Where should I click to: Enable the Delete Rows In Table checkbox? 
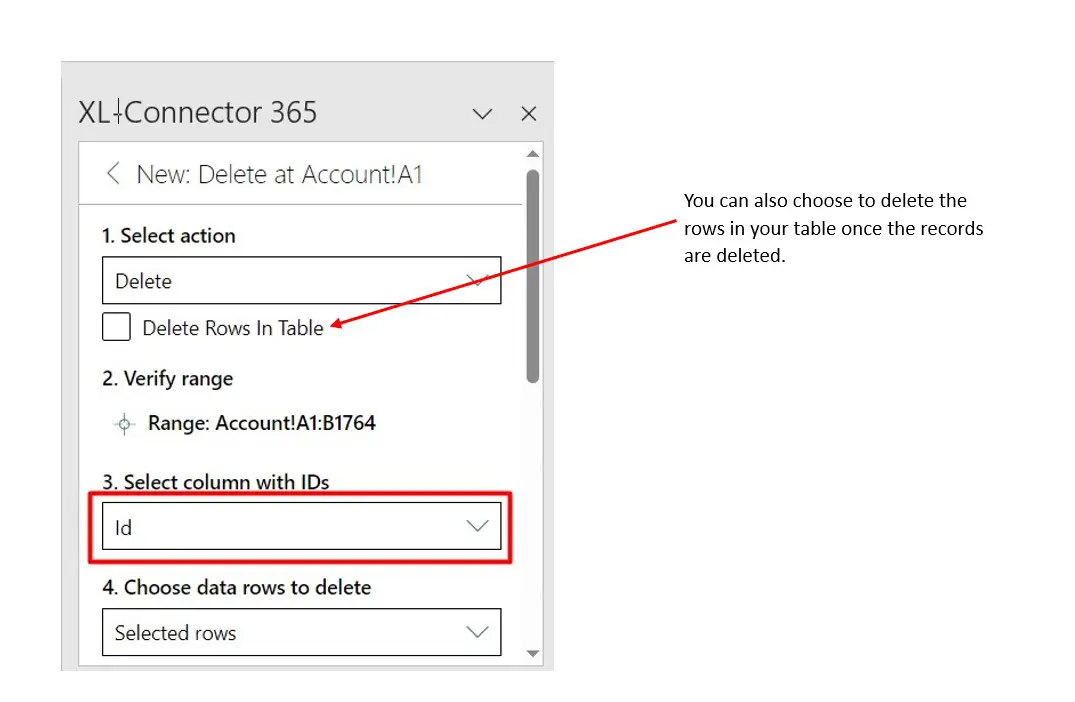click(116, 327)
